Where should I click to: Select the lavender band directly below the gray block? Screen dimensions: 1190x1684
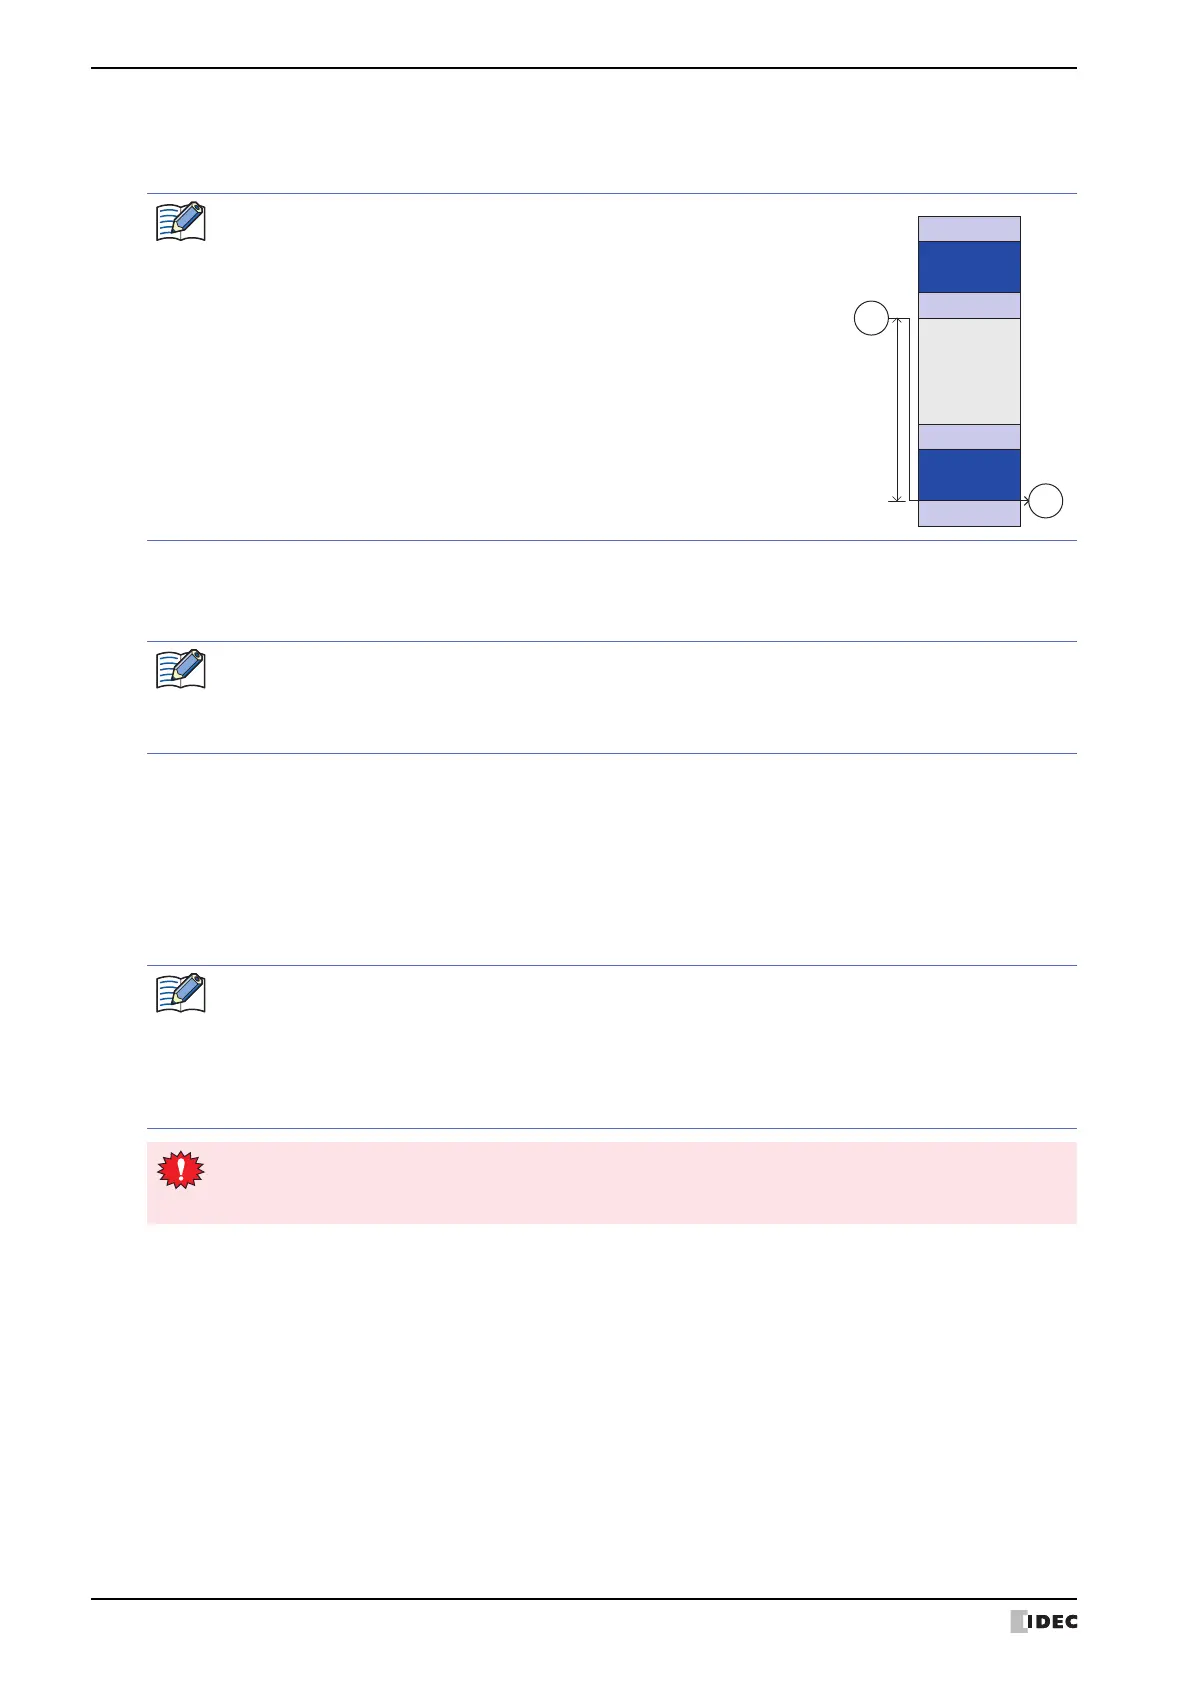[969, 437]
